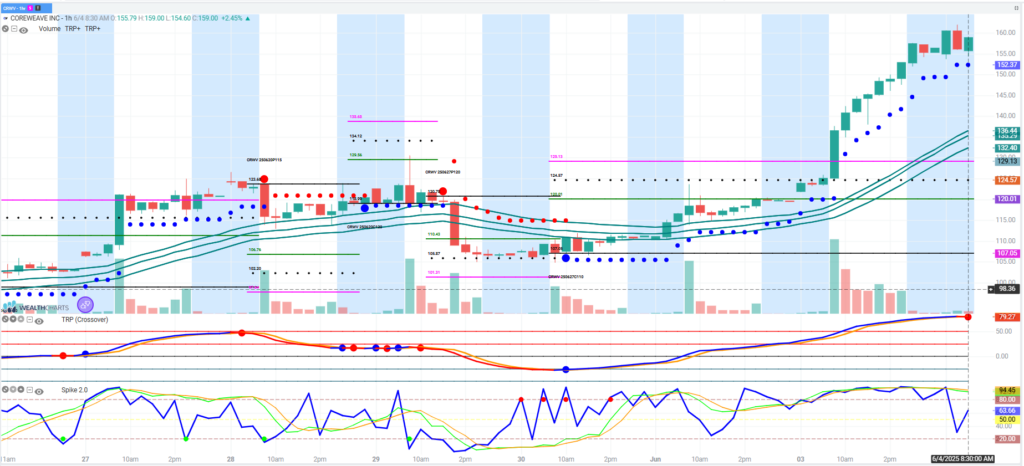Click the pink S badge on CRWV tab
This screenshot has width=1024, height=466.
pos(30,8)
